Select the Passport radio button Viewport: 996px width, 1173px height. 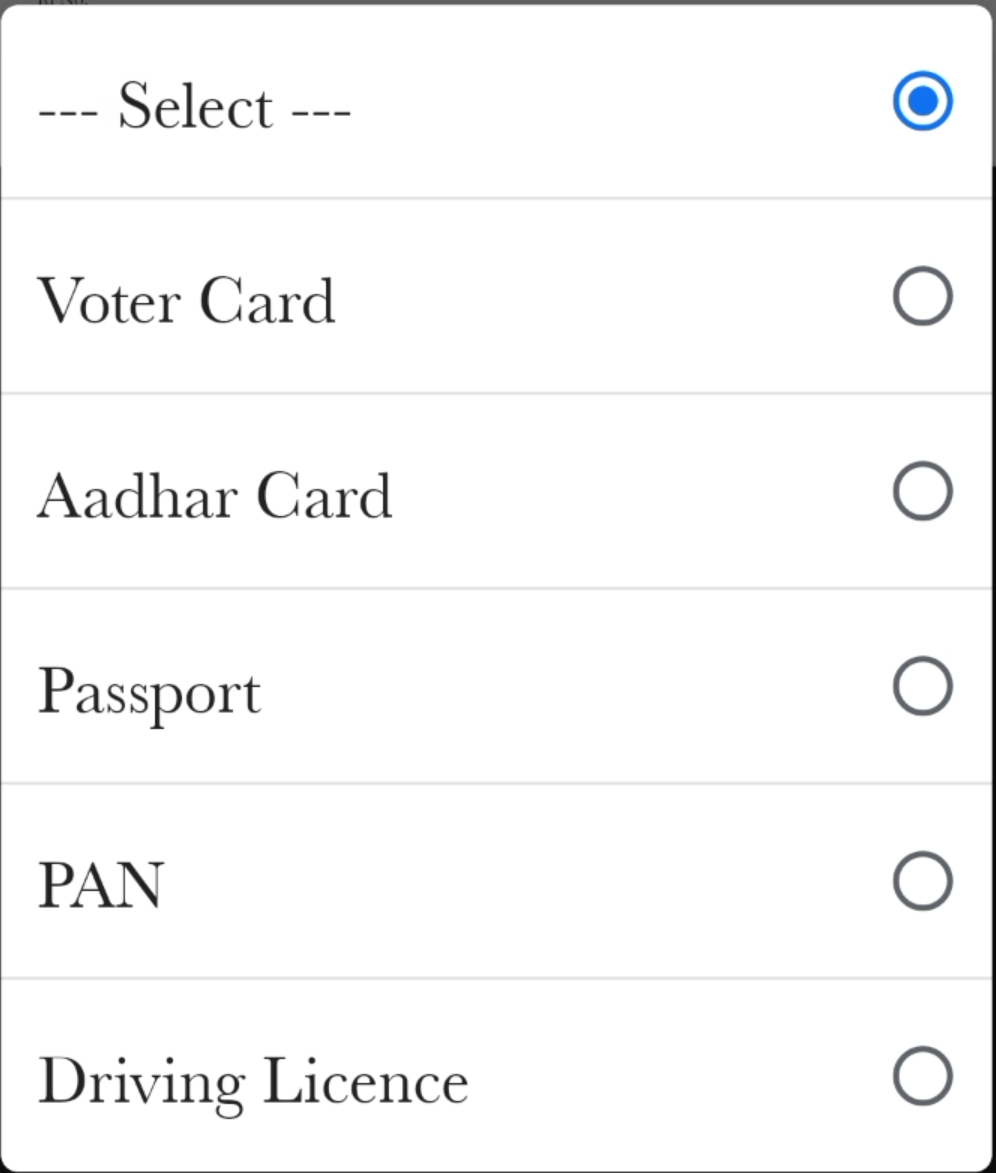pos(921,687)
